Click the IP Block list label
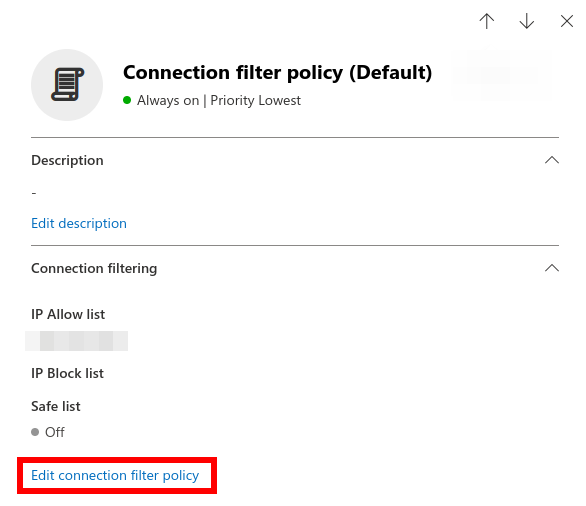586x506 pixels. tap(67, 373)
